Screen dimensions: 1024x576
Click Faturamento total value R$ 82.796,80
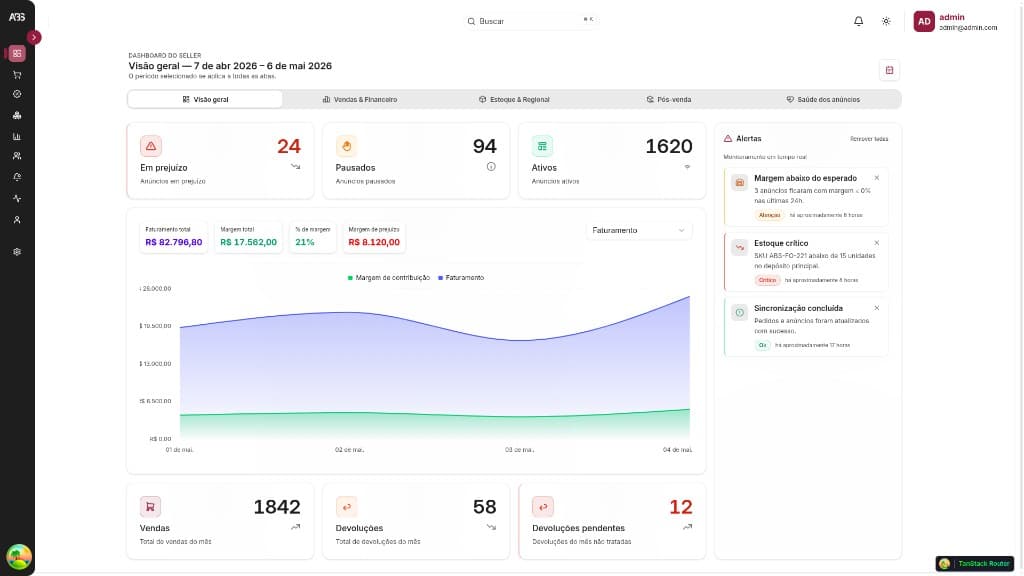coord(174,242)
